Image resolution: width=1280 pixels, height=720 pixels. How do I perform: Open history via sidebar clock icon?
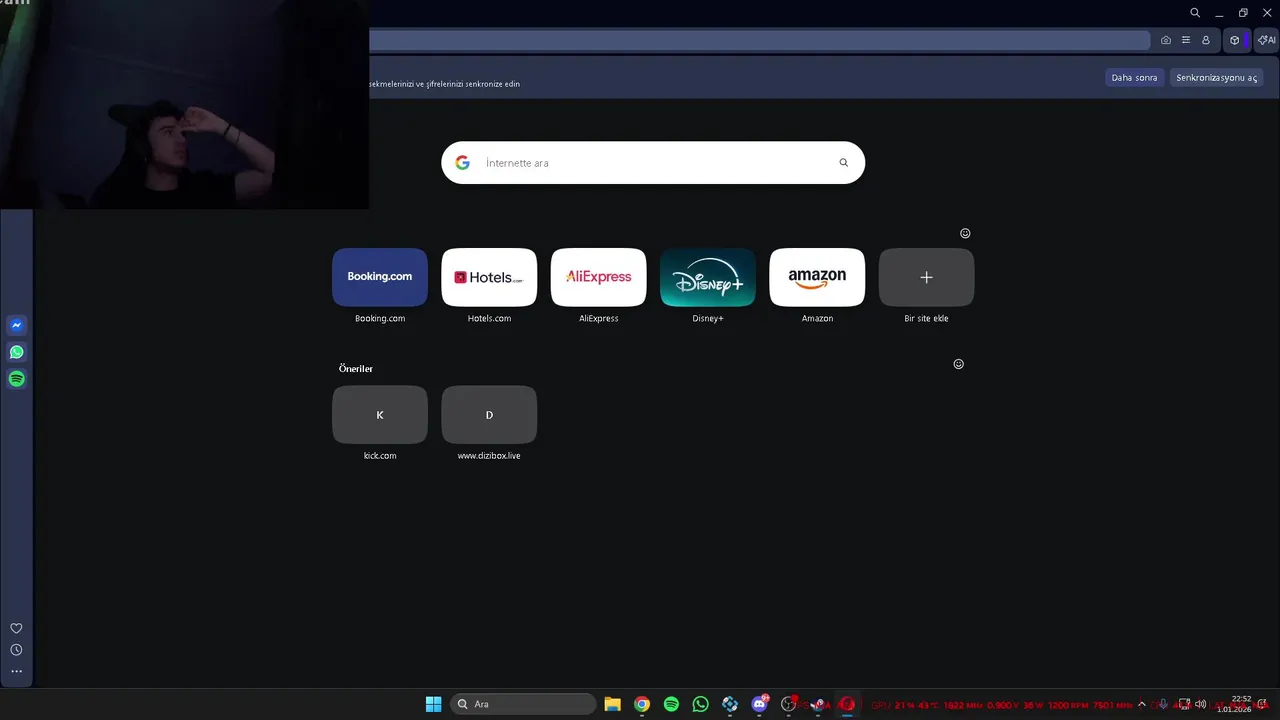click(16, 650)
